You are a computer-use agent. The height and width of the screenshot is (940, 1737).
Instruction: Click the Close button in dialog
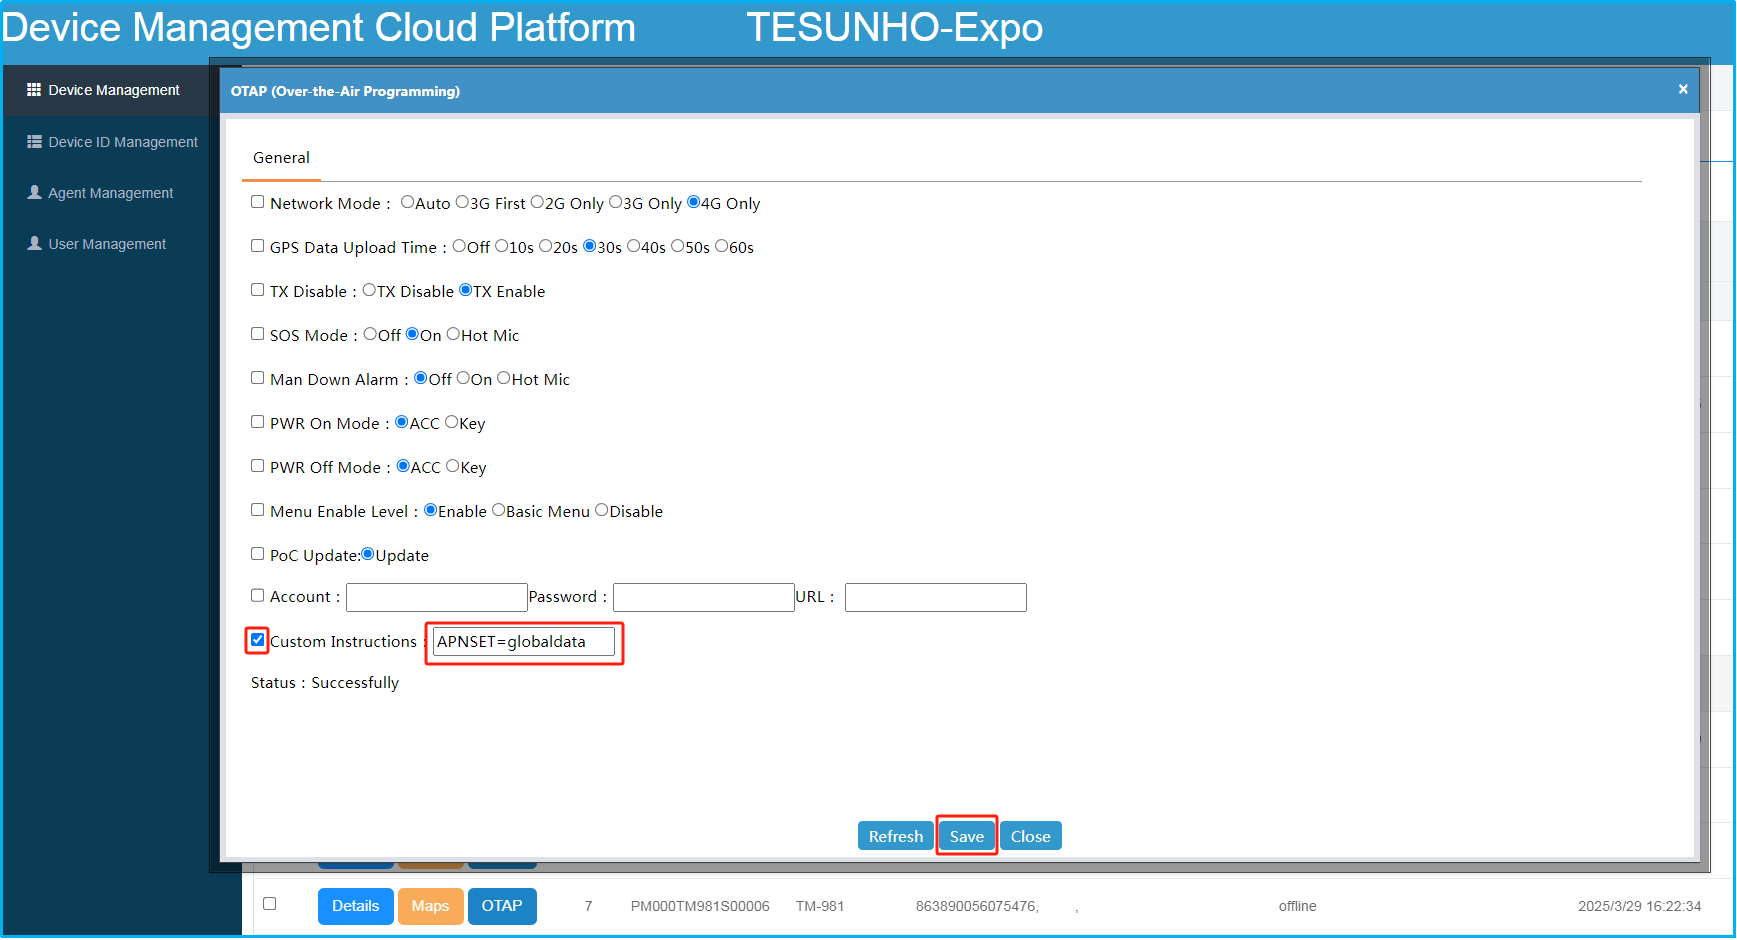pyautogui.click(x=1031, y=836)
